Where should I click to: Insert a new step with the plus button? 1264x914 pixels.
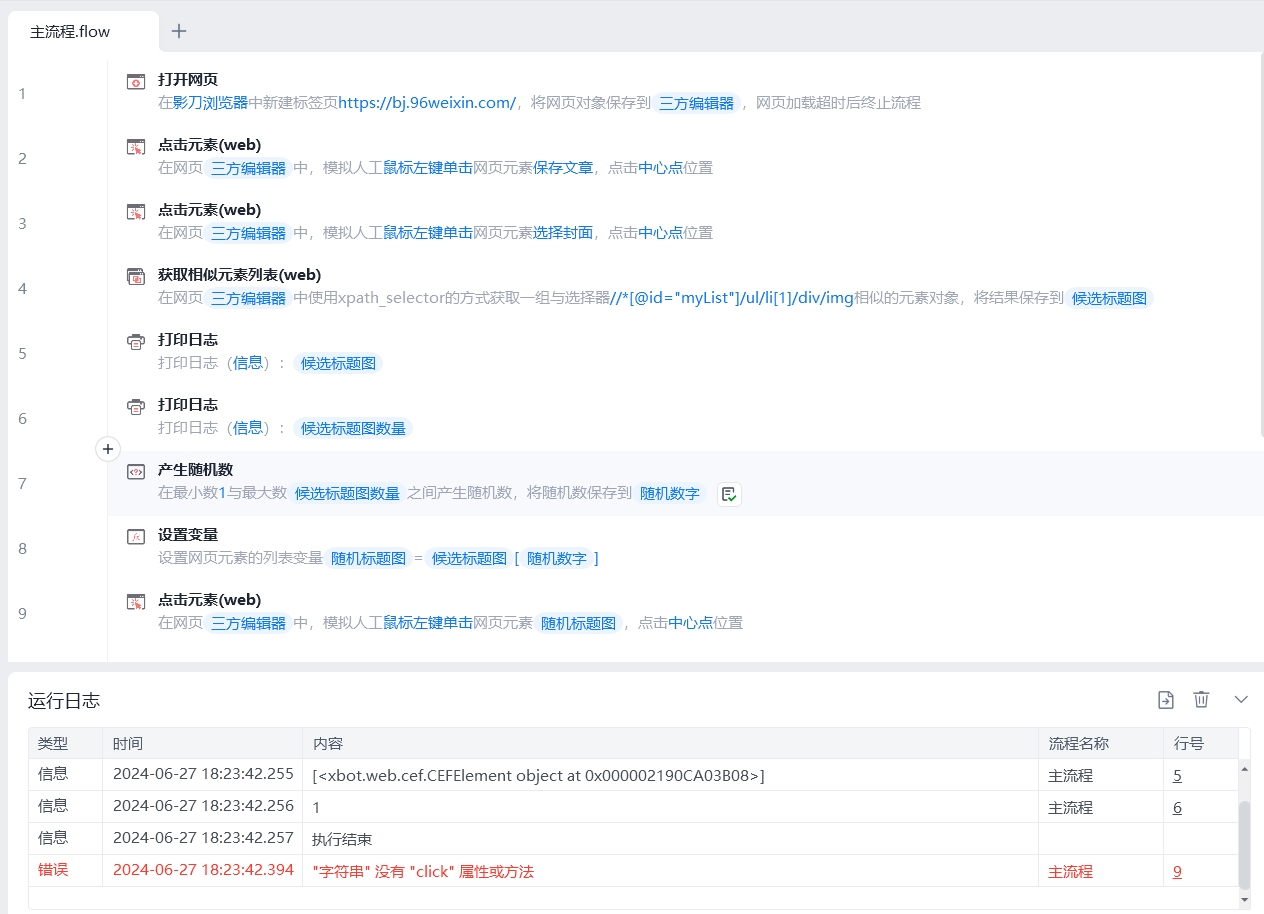point(108,449)
